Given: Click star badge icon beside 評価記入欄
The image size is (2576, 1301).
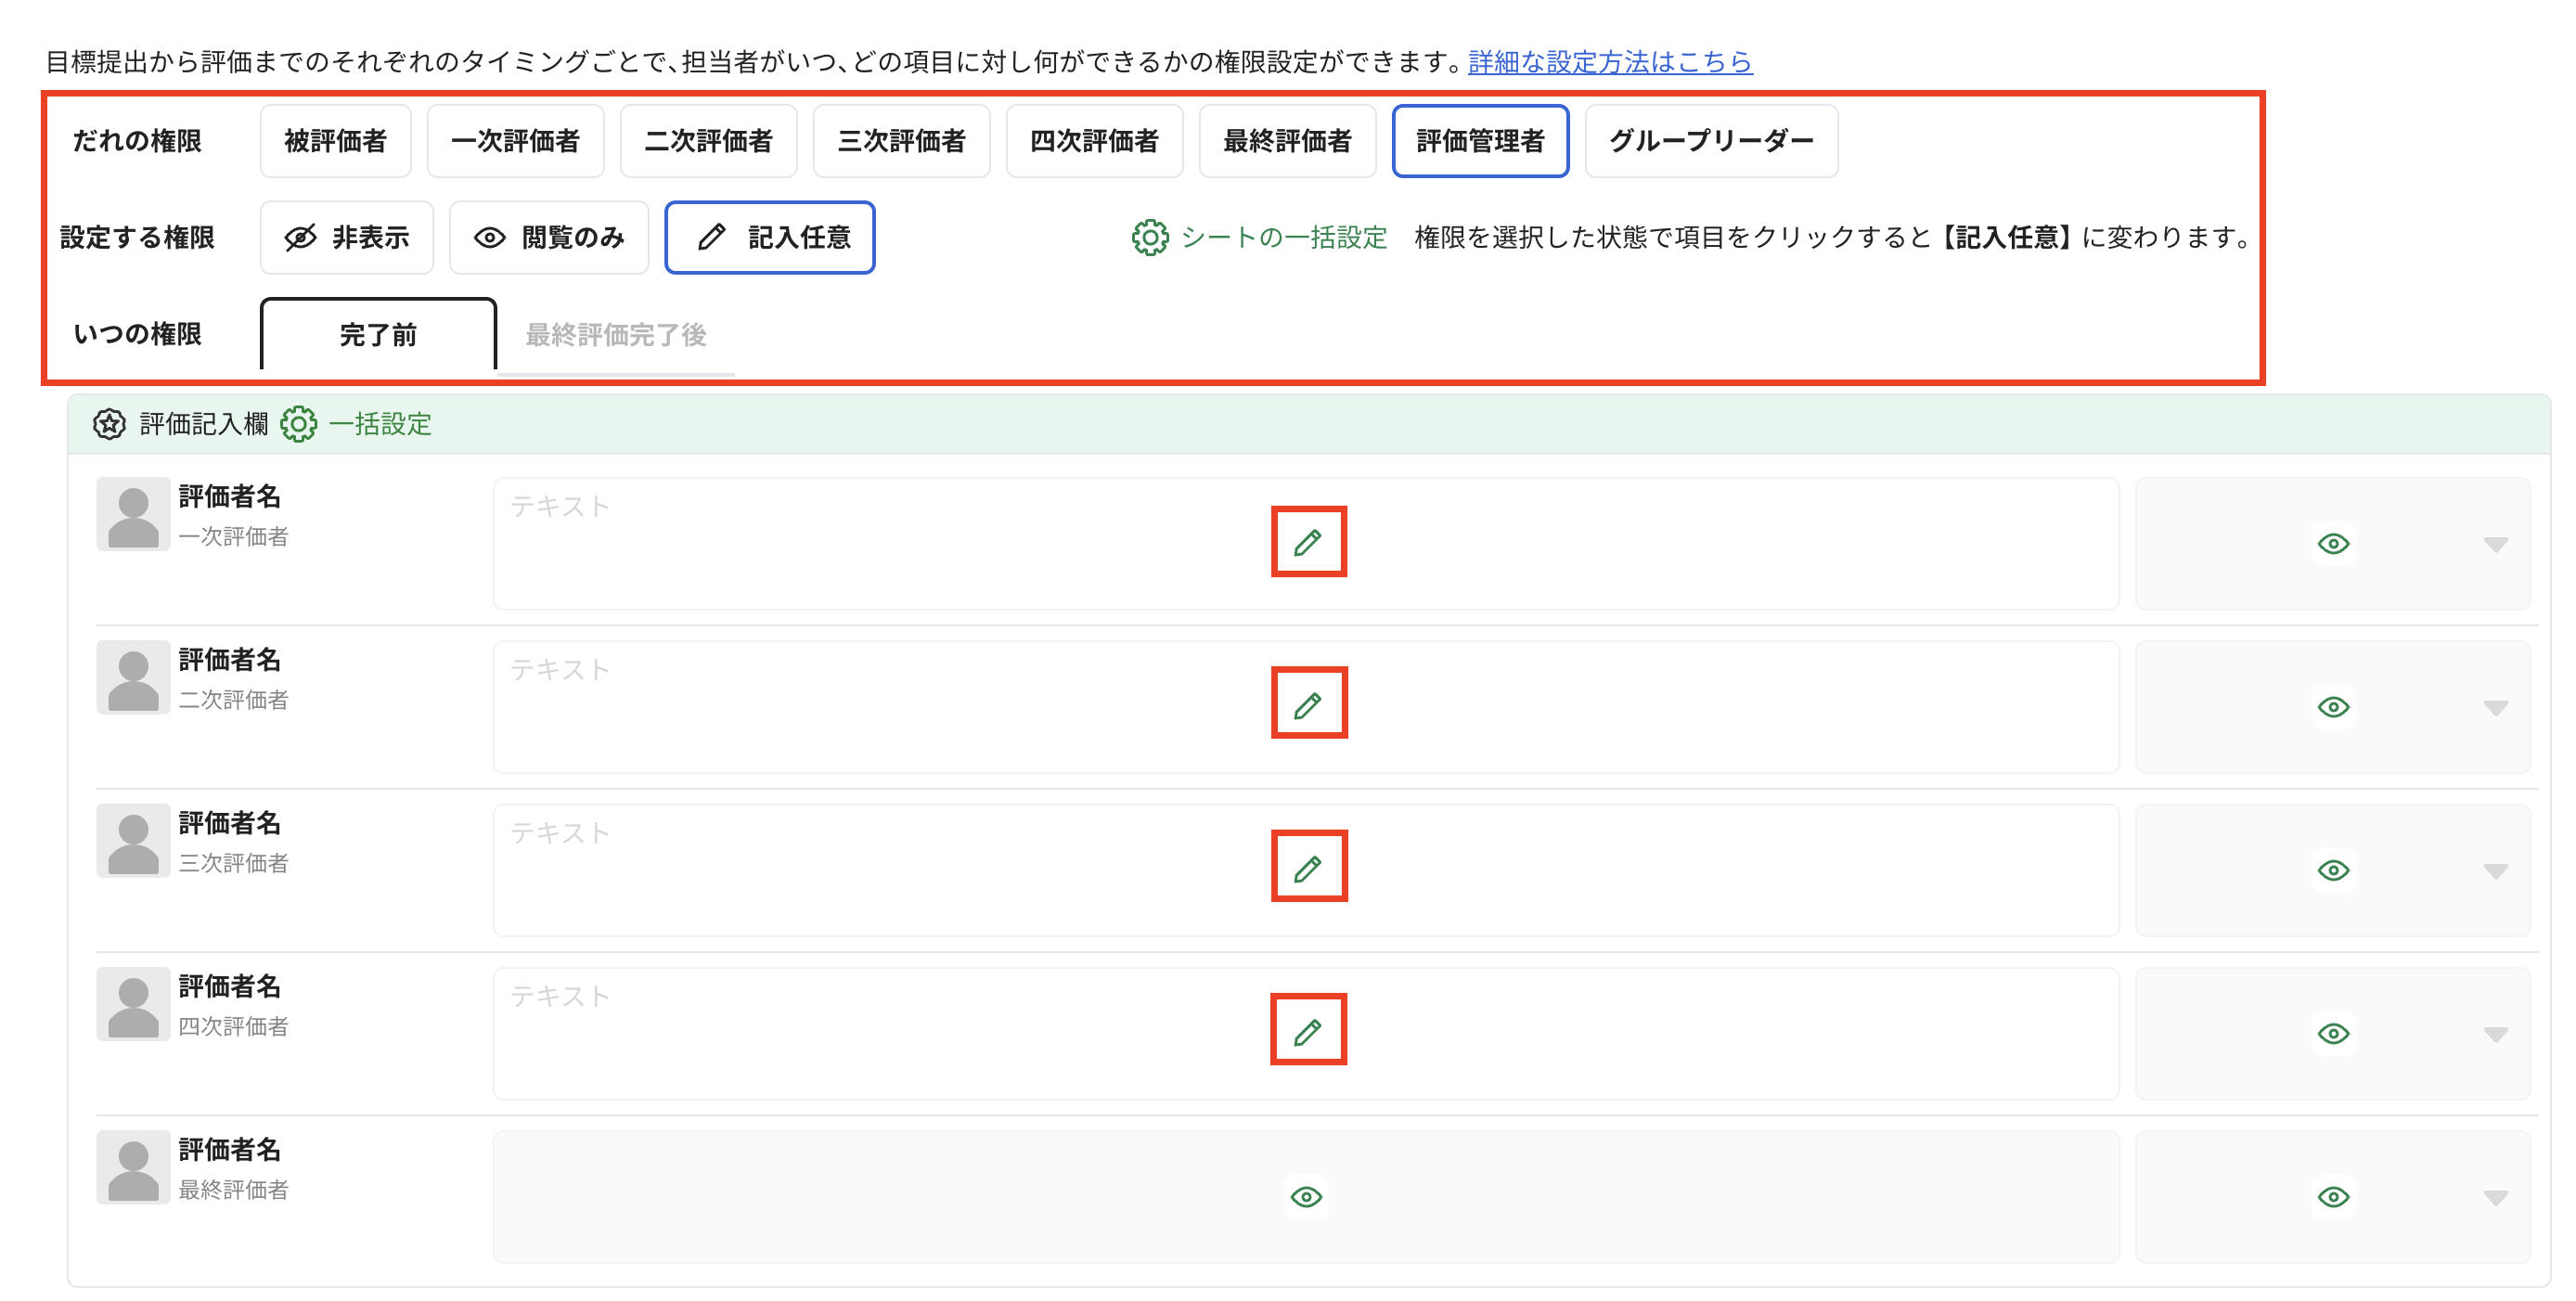Looking at the screenshot, I should (109, 424).
